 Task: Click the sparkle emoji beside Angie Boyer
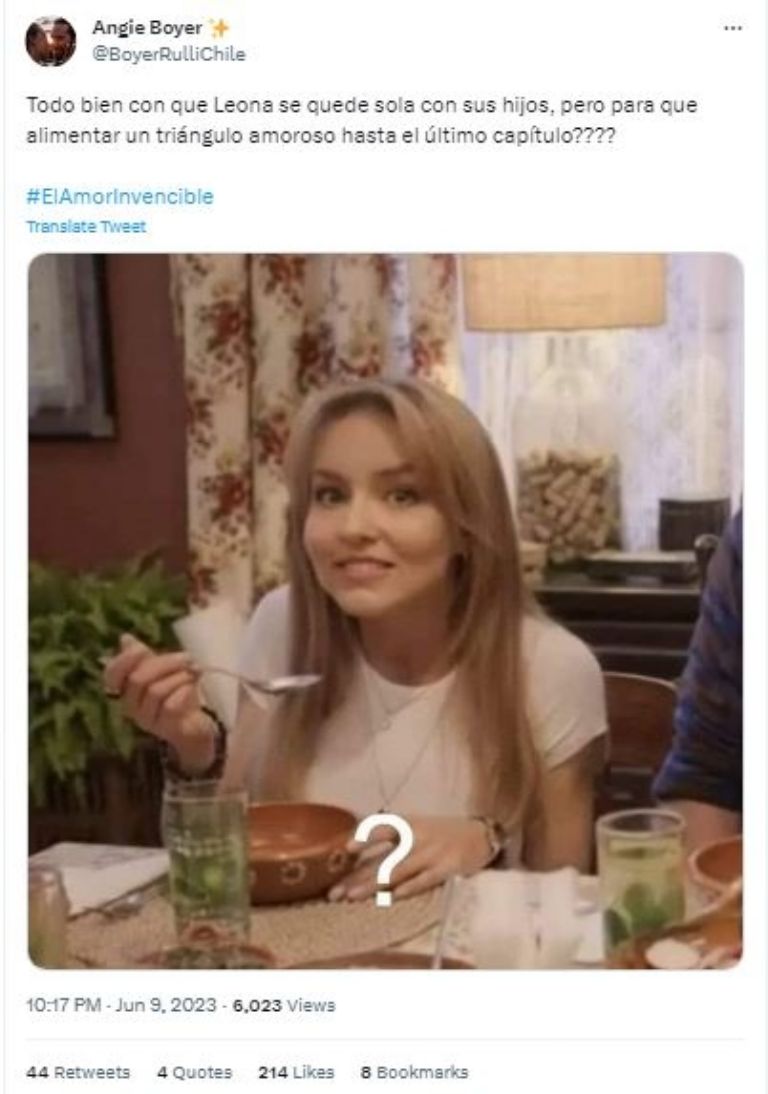point(219,28)
